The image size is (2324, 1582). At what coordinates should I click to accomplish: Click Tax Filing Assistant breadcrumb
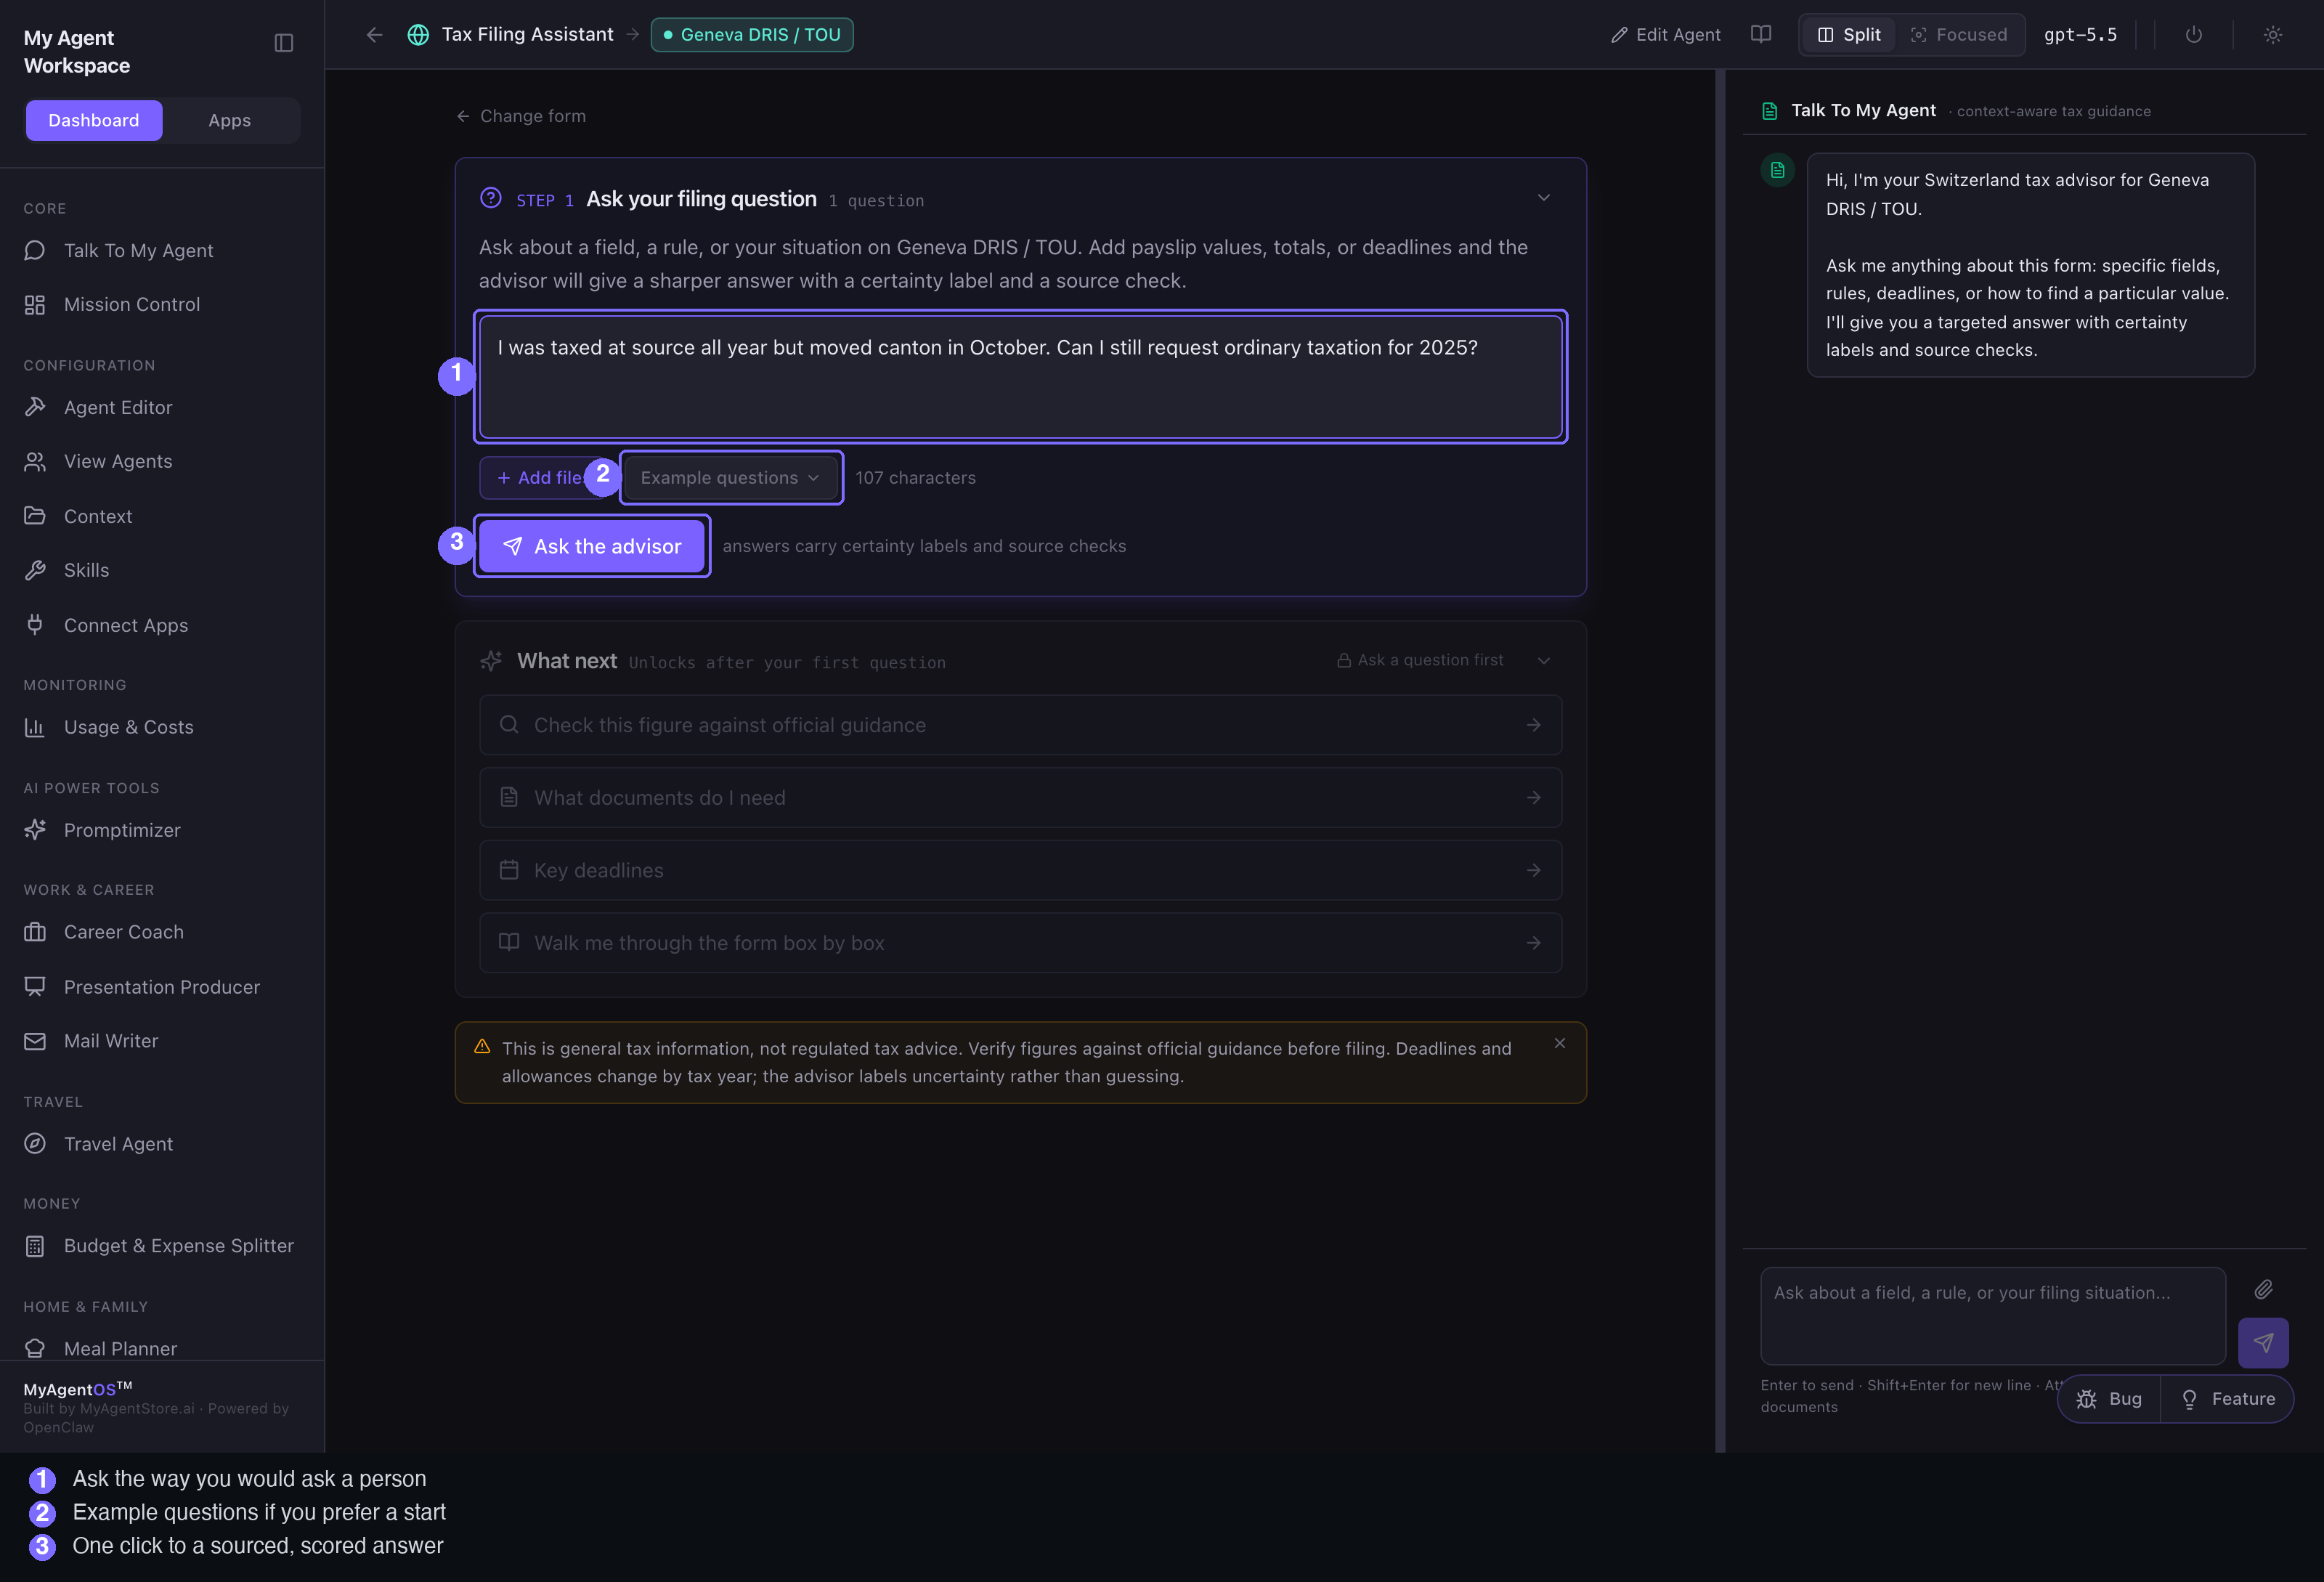tap(528, 35)
